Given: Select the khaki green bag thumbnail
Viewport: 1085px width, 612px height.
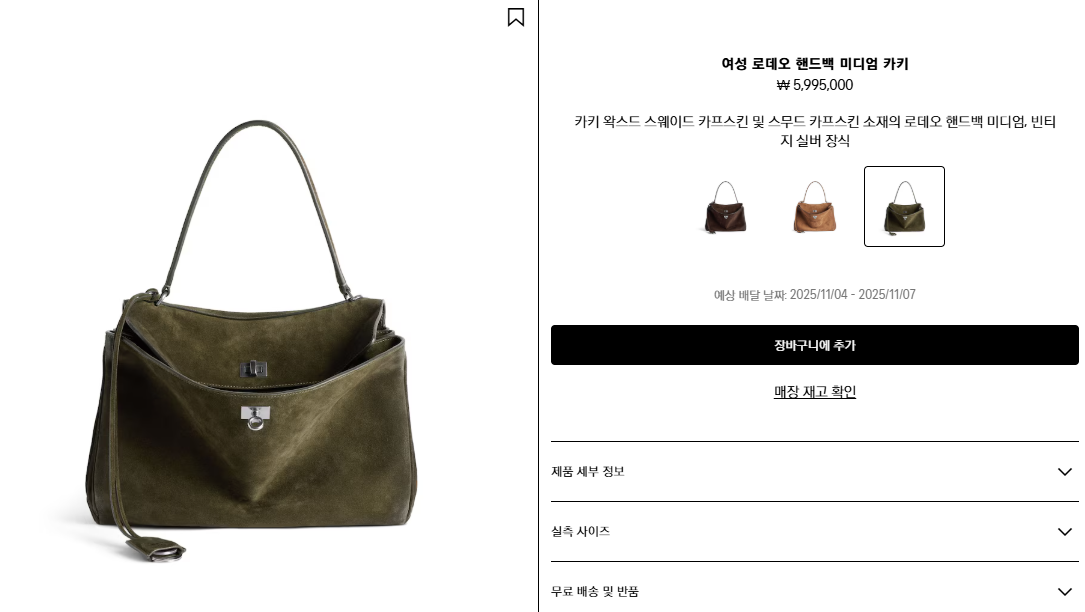Looking at the screenshot, I should pos(904,206).
